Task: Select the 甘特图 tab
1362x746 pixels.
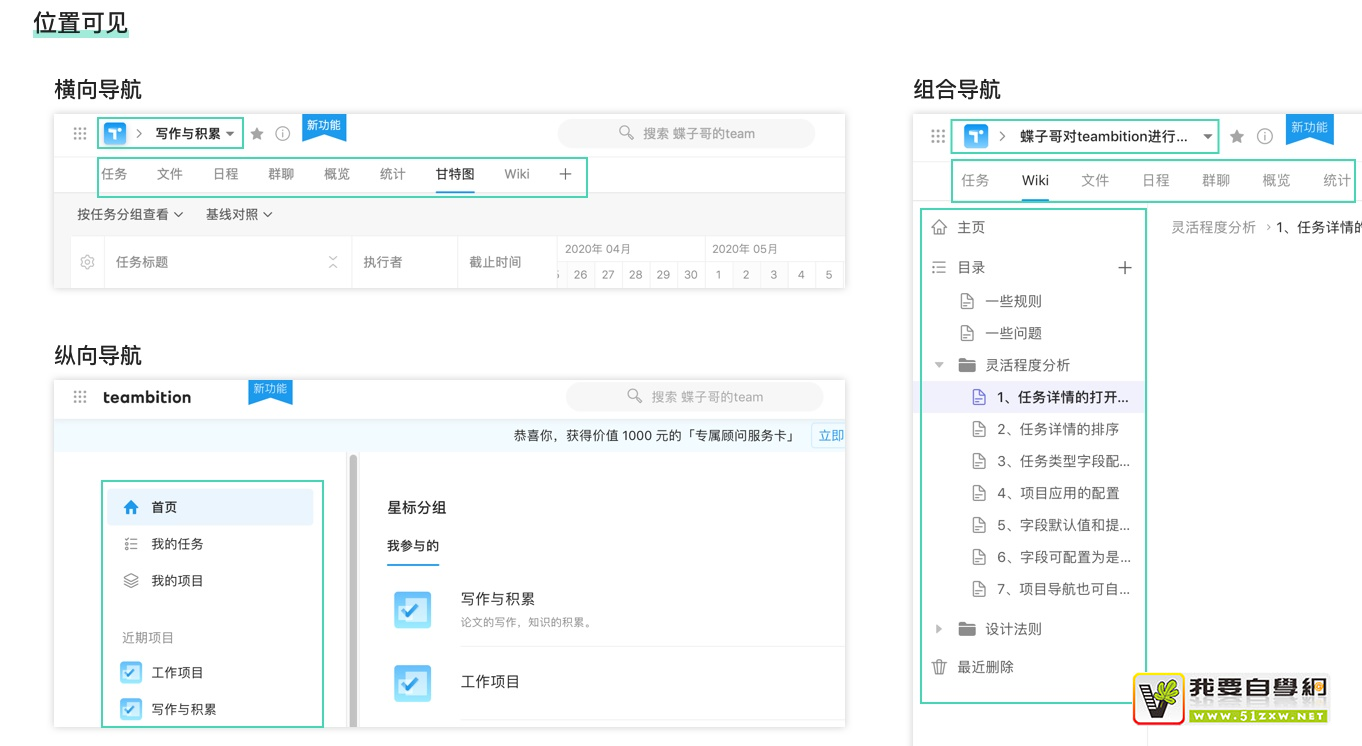Action: click(455, 174)
